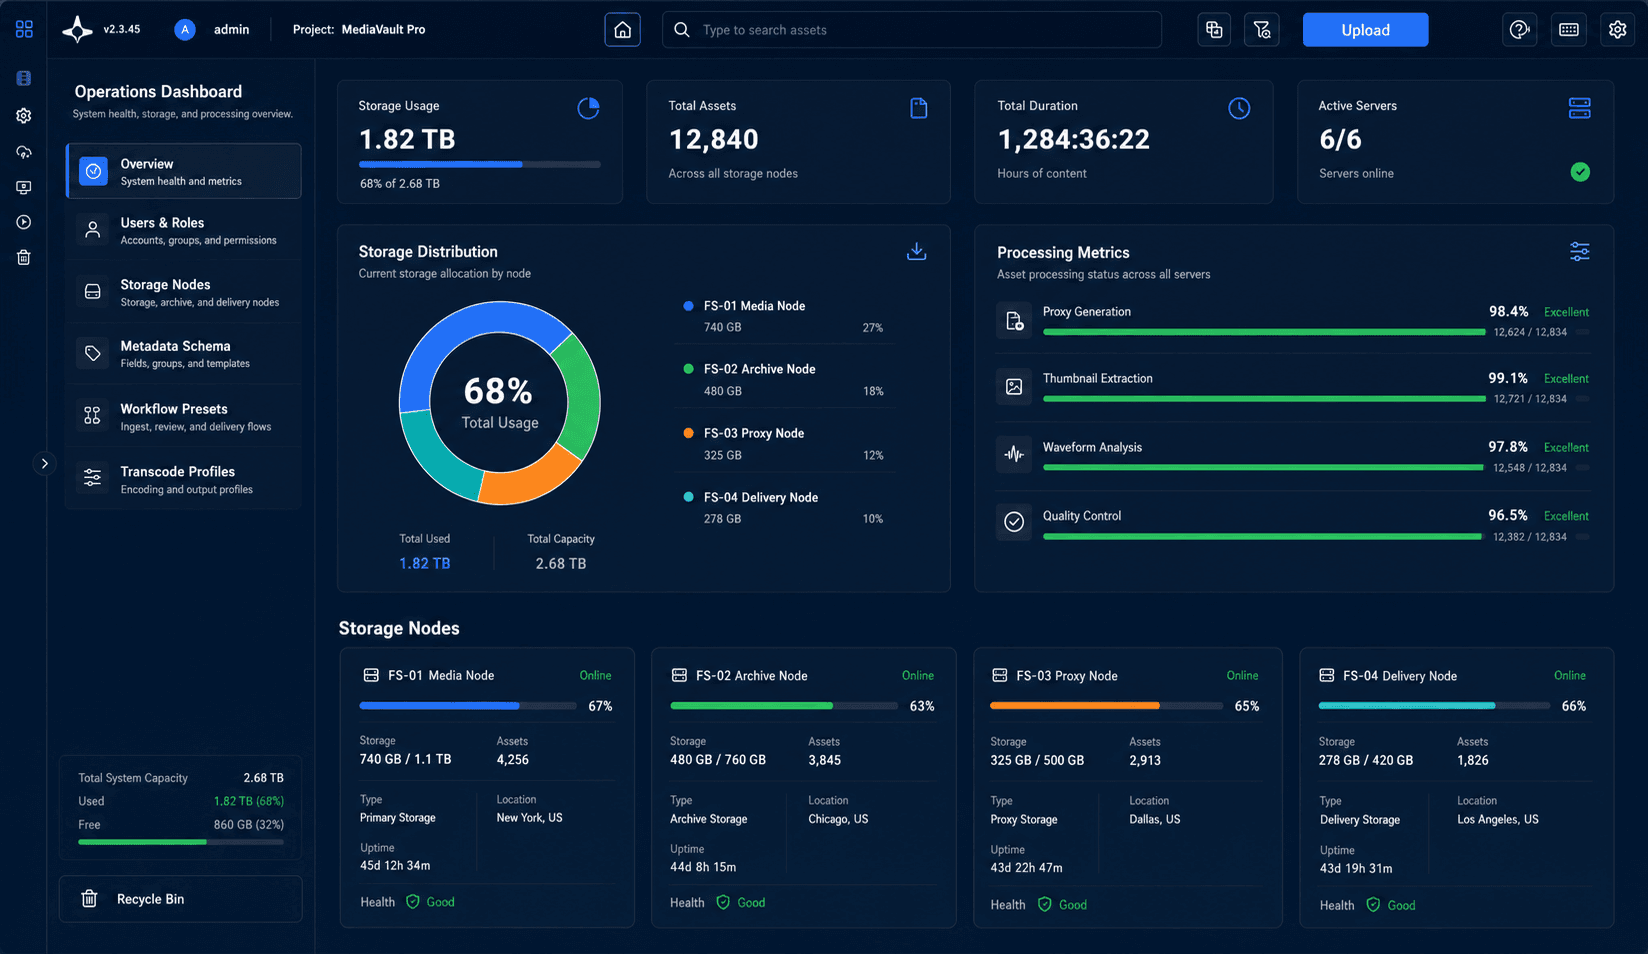Open the library icon in left rail

click(x=24, y=78)
